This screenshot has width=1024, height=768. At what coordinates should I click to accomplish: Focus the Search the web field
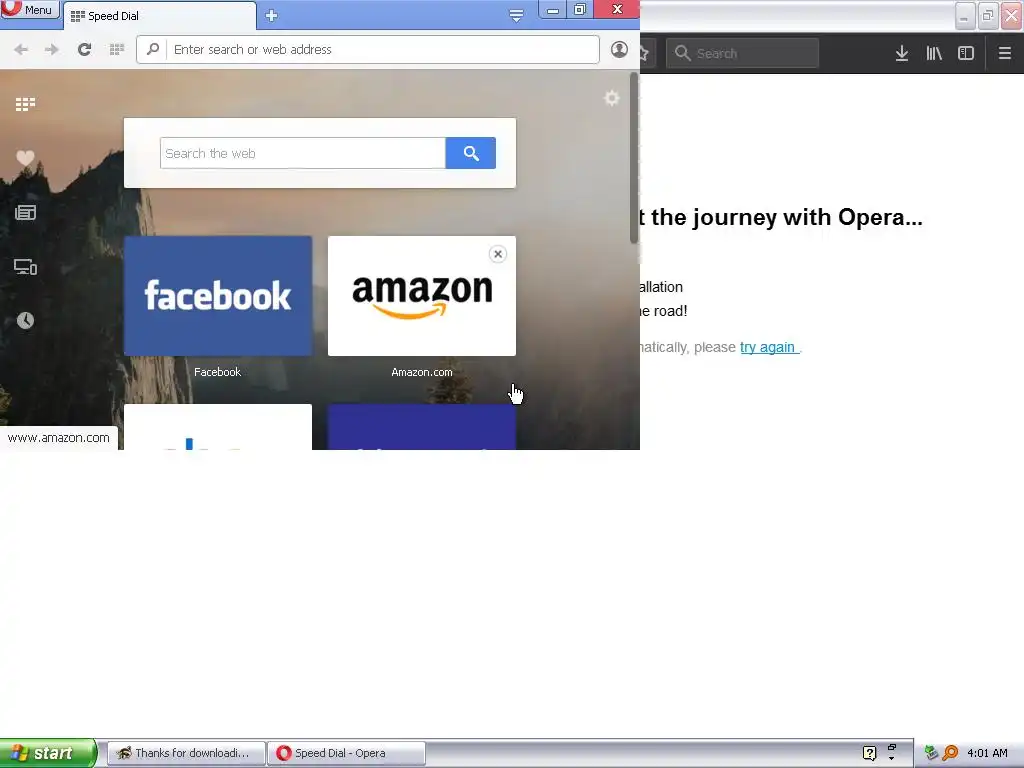pos(303,153)
